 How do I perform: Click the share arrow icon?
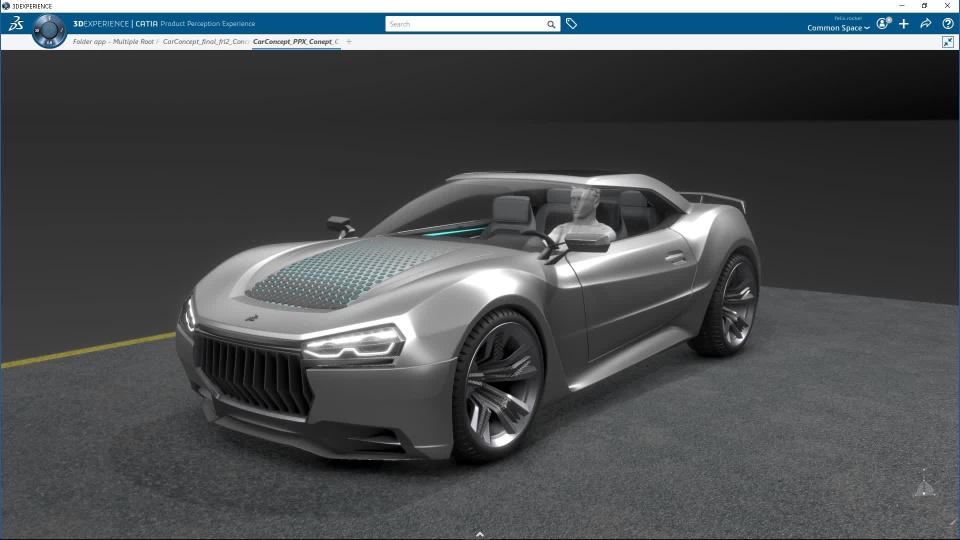(926, 23)
